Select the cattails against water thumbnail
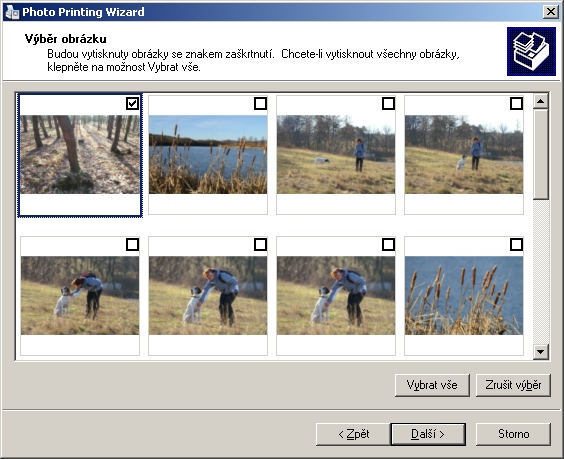The height and width of the screenshot is (459, 564). click(x=464, y=296)
